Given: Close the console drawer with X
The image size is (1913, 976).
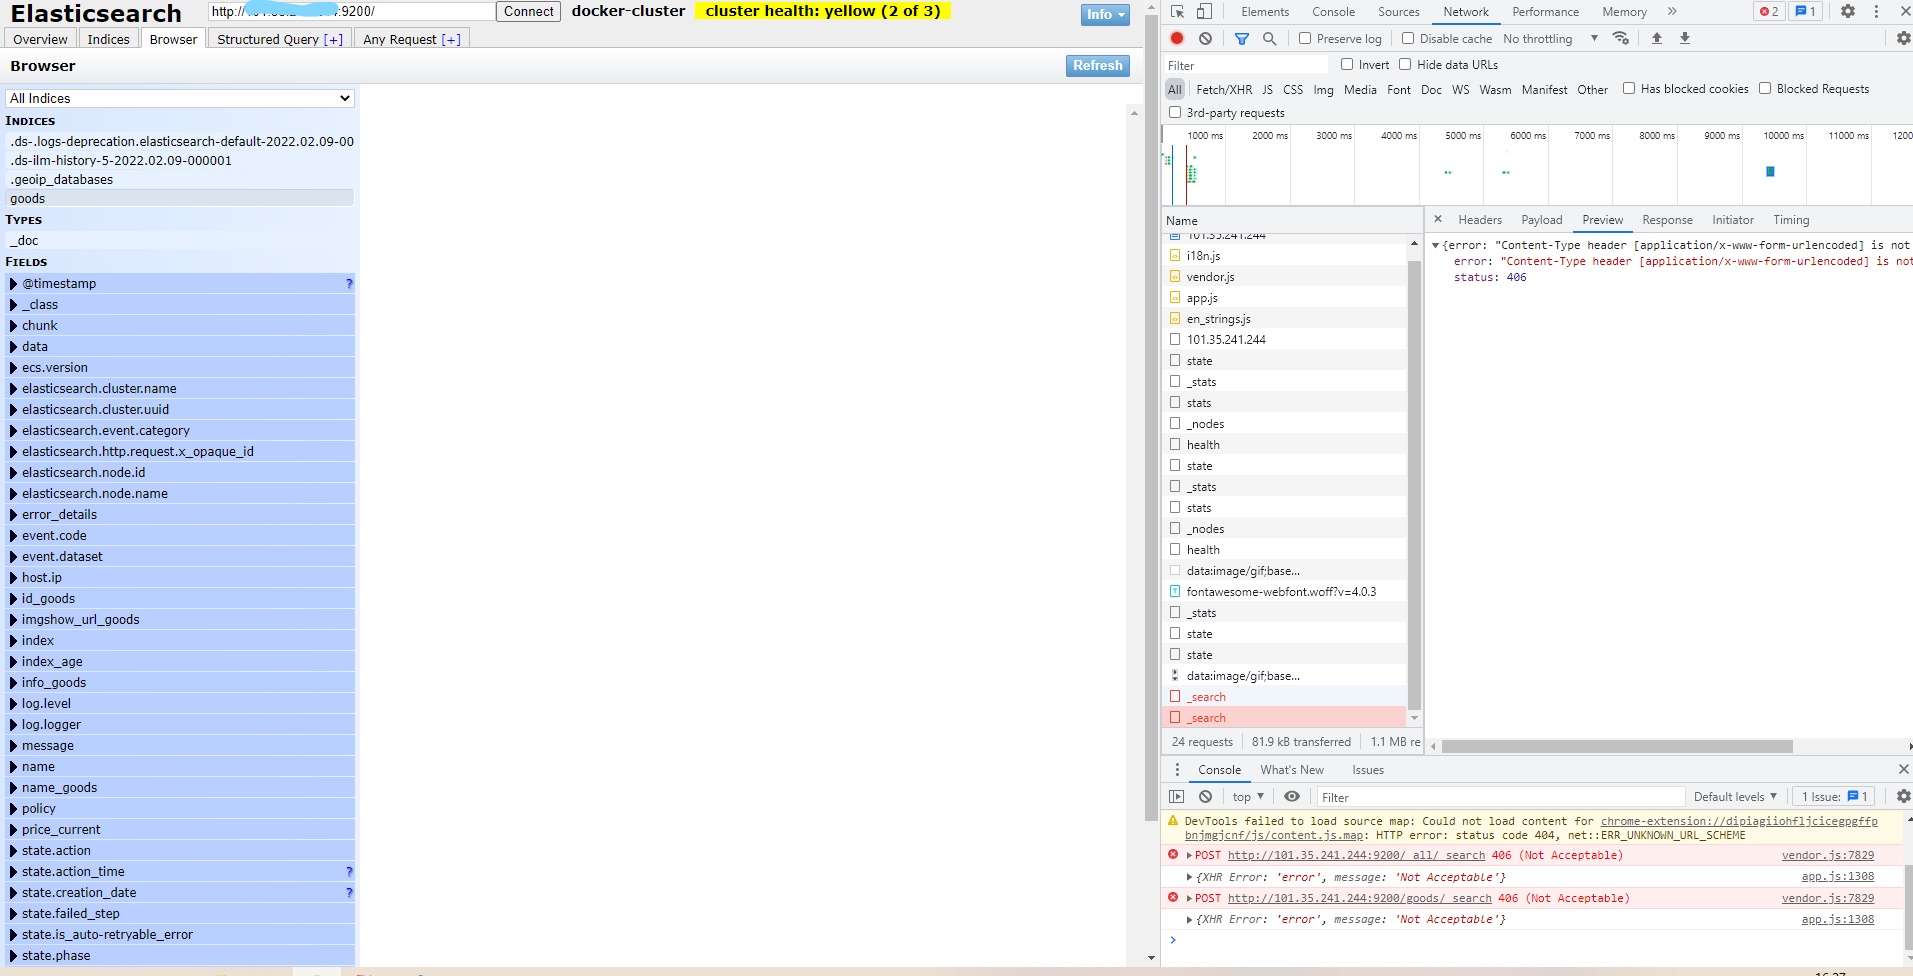Looking at the screenshot, I should [1903, 769].
